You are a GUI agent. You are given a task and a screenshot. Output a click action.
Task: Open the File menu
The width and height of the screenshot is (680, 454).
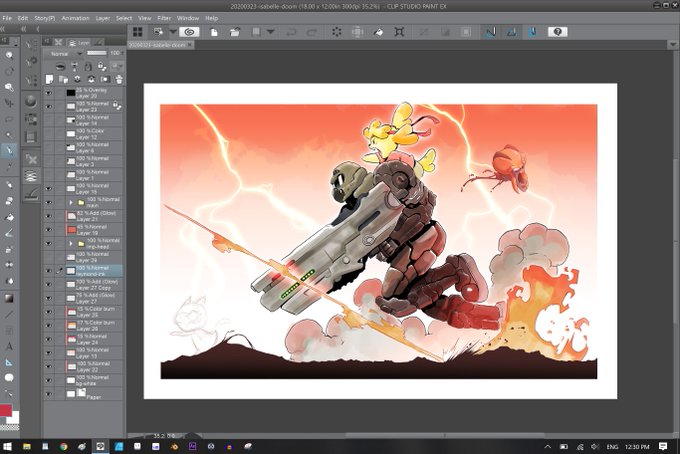click(x=7, y=18)
